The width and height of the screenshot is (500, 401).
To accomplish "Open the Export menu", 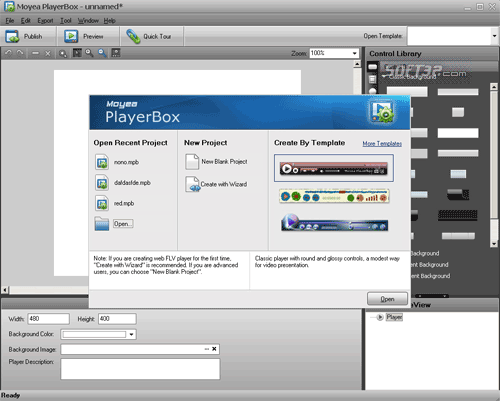I will click(45, 21).
